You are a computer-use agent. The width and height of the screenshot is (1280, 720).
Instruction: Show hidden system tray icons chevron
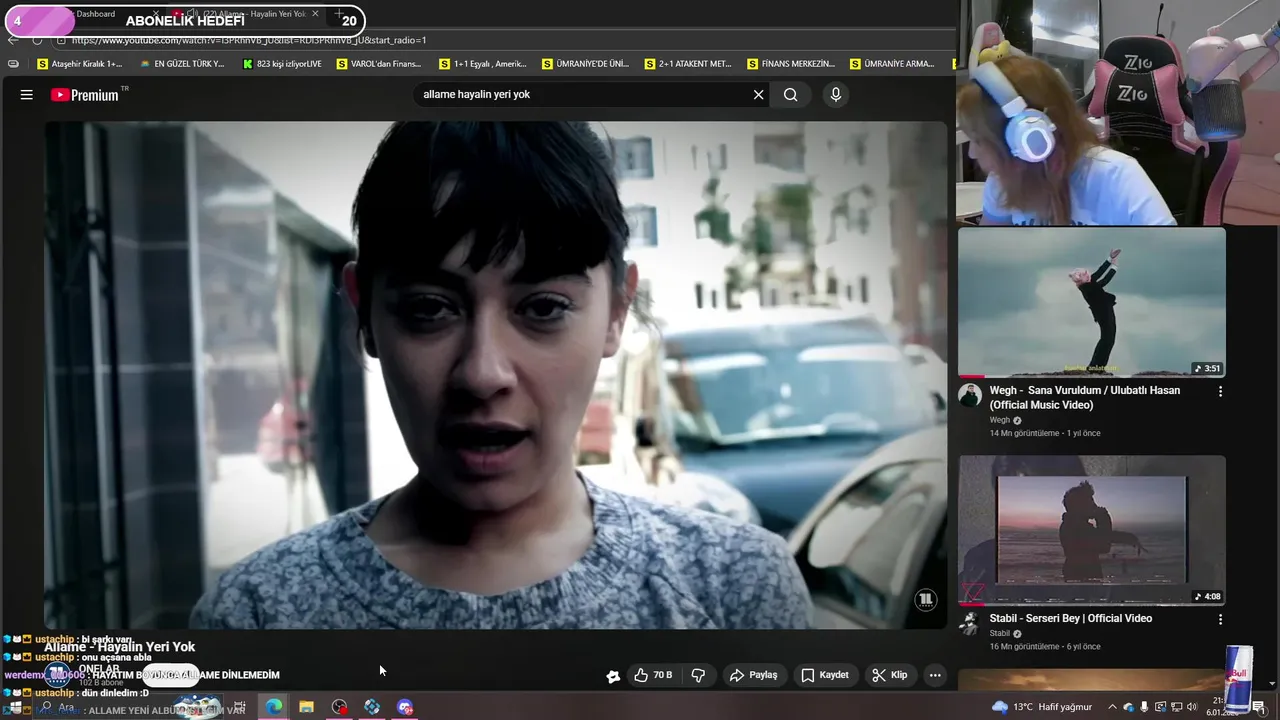[x=1113, y=707]
